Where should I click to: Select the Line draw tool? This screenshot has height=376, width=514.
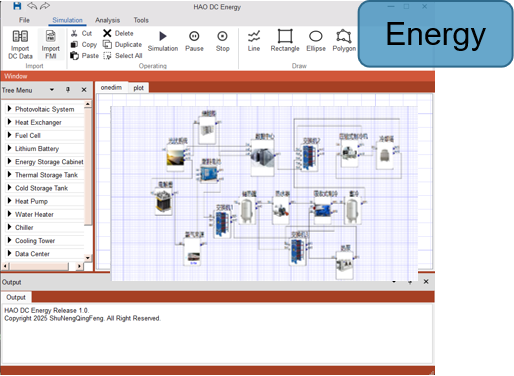254,36
